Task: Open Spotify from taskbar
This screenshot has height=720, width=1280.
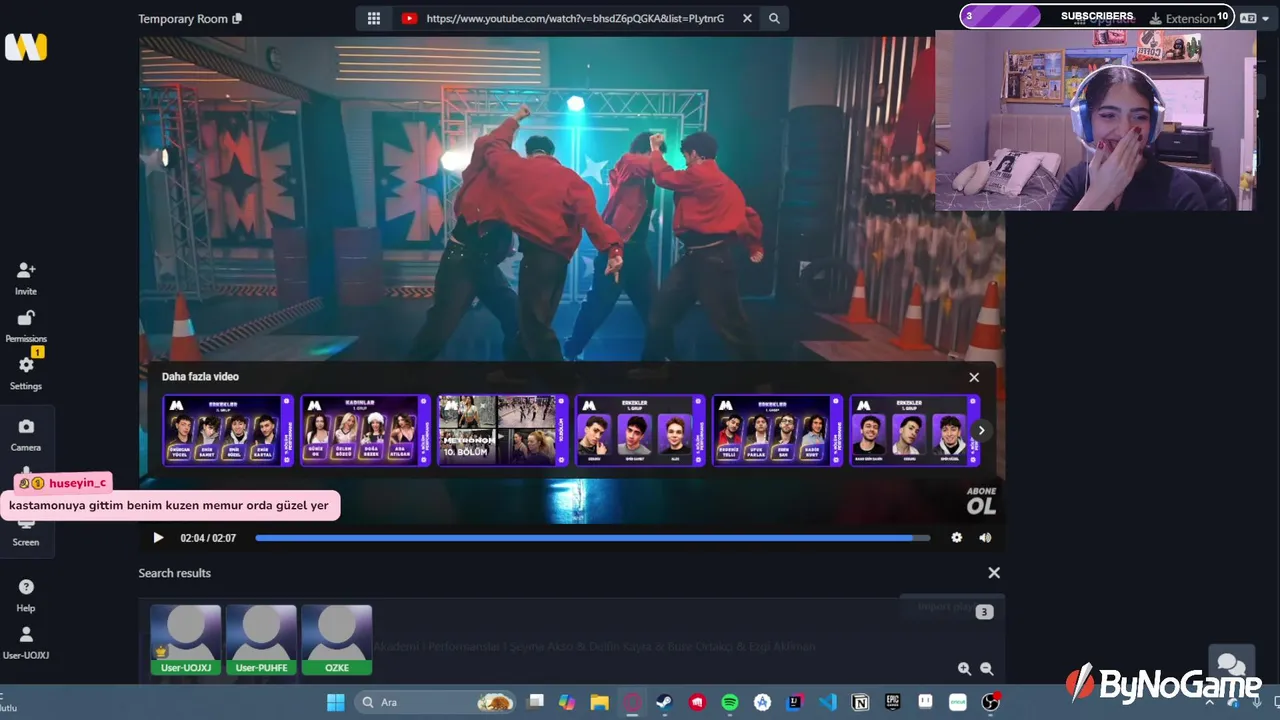Action: [x=730, y=702]
